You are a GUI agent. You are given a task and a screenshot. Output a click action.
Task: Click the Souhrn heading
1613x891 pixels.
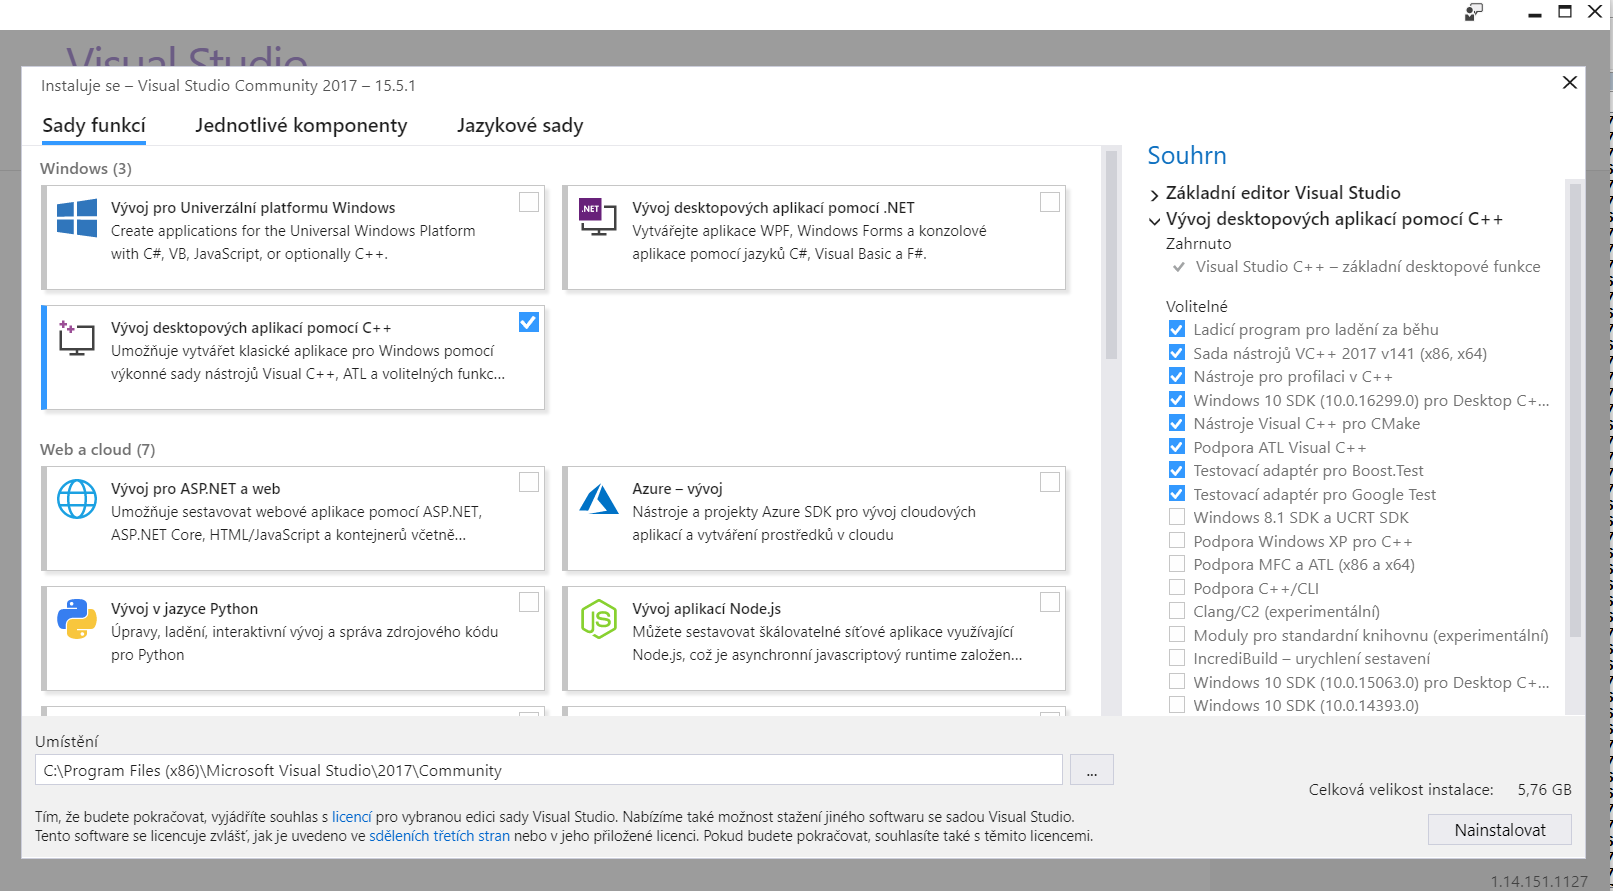click(1187, 156)
